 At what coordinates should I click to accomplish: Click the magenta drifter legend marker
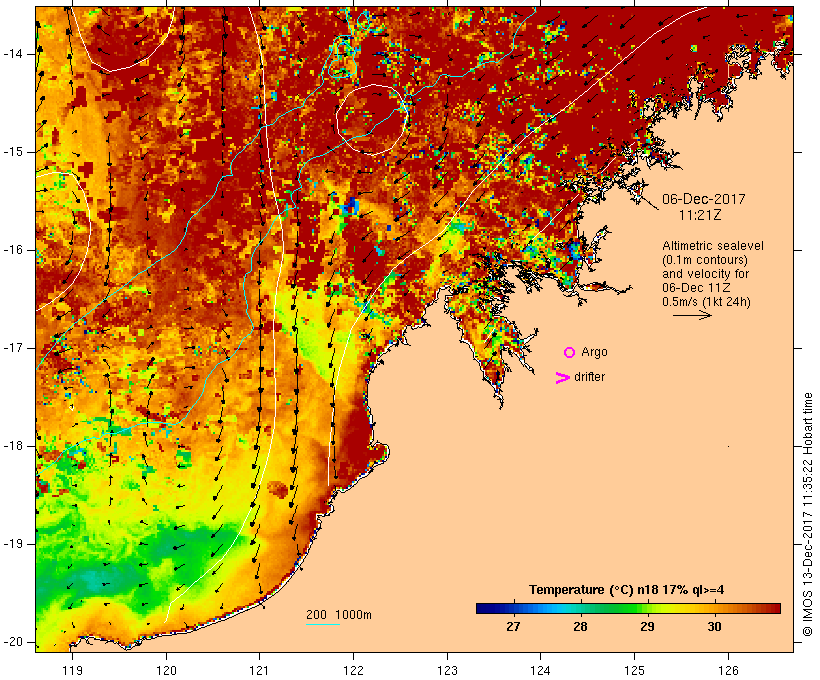point(562,378)
